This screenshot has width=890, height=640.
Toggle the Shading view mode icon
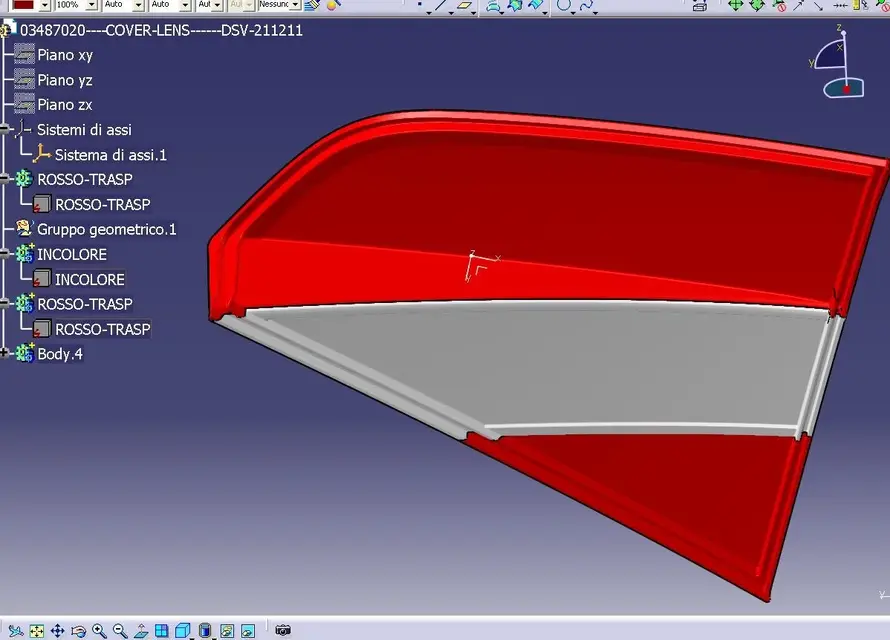[x=205, y=631]
